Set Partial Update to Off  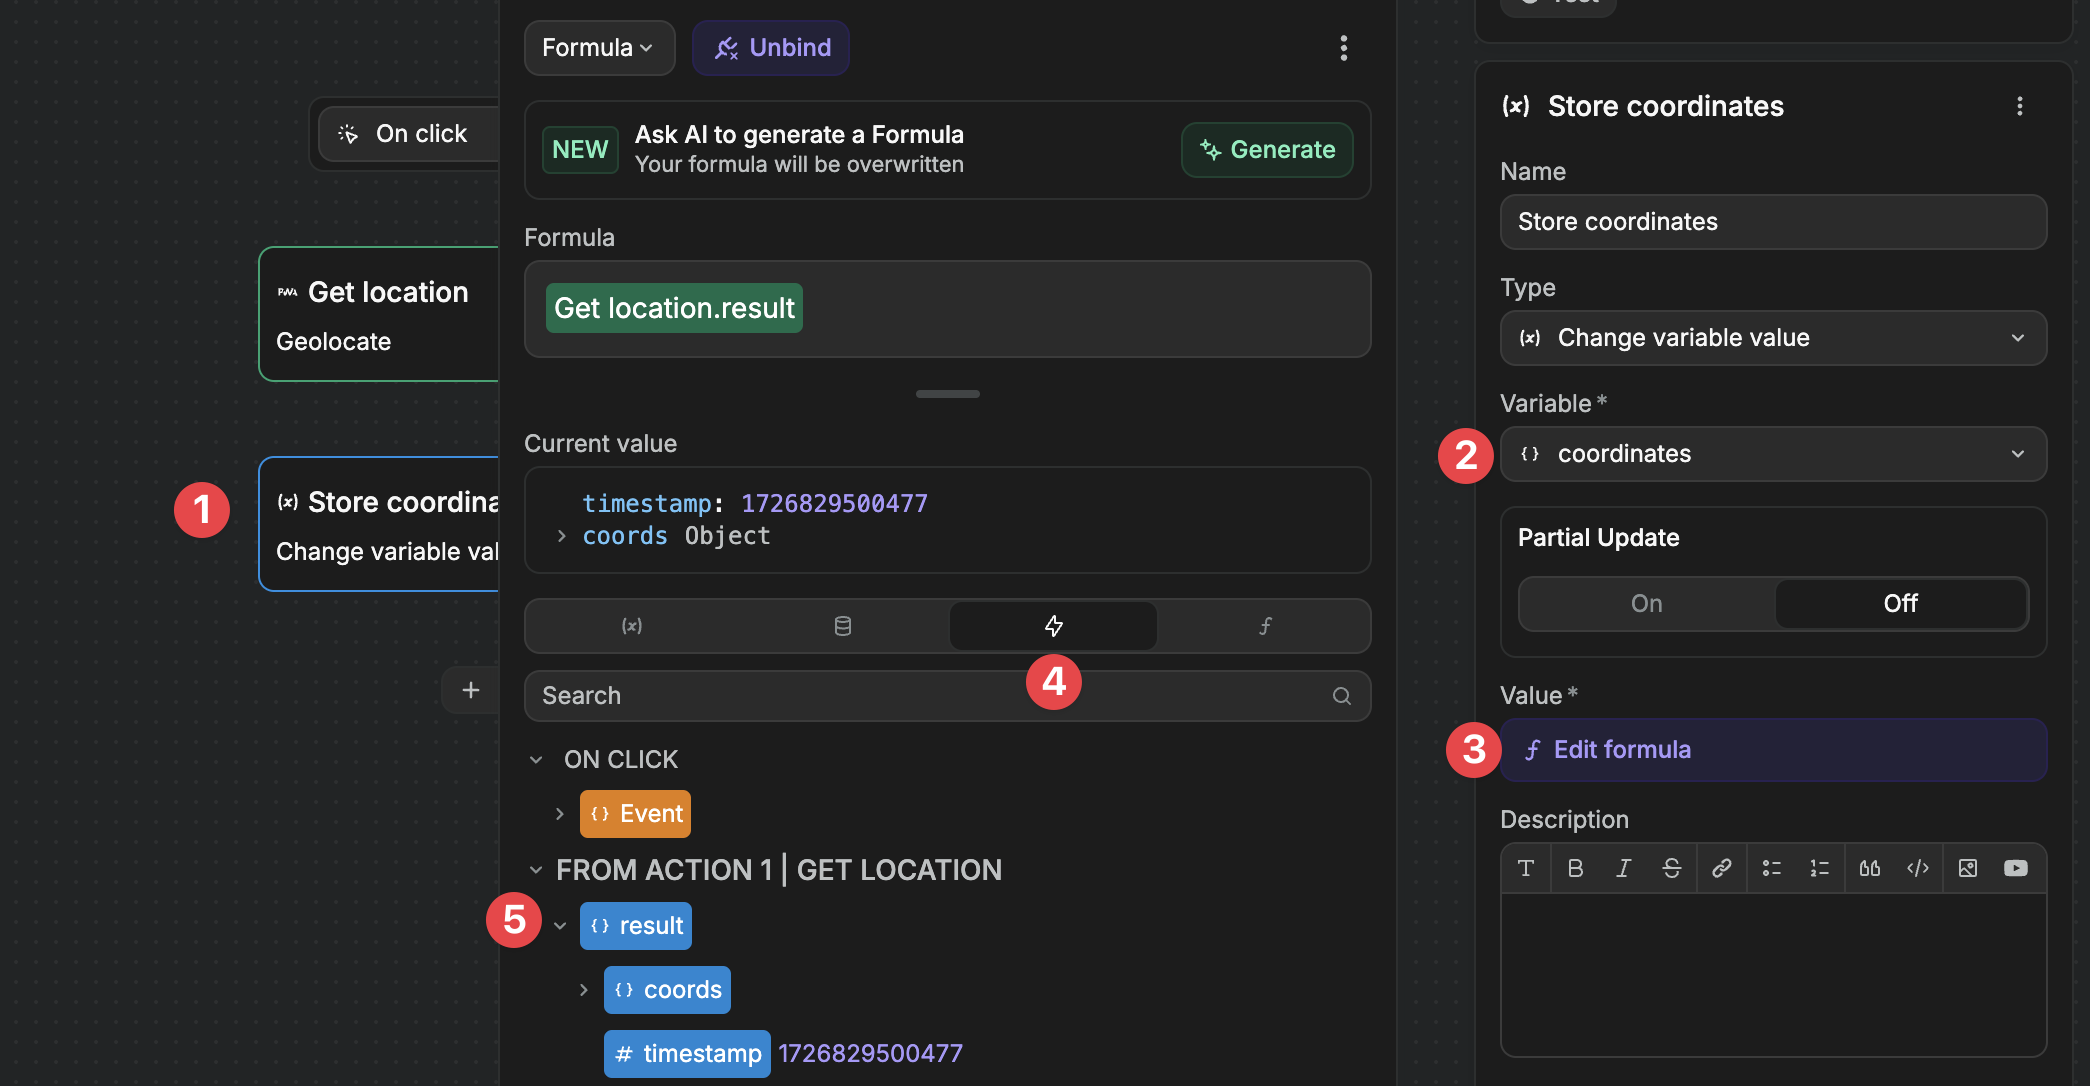(1900, 604)
